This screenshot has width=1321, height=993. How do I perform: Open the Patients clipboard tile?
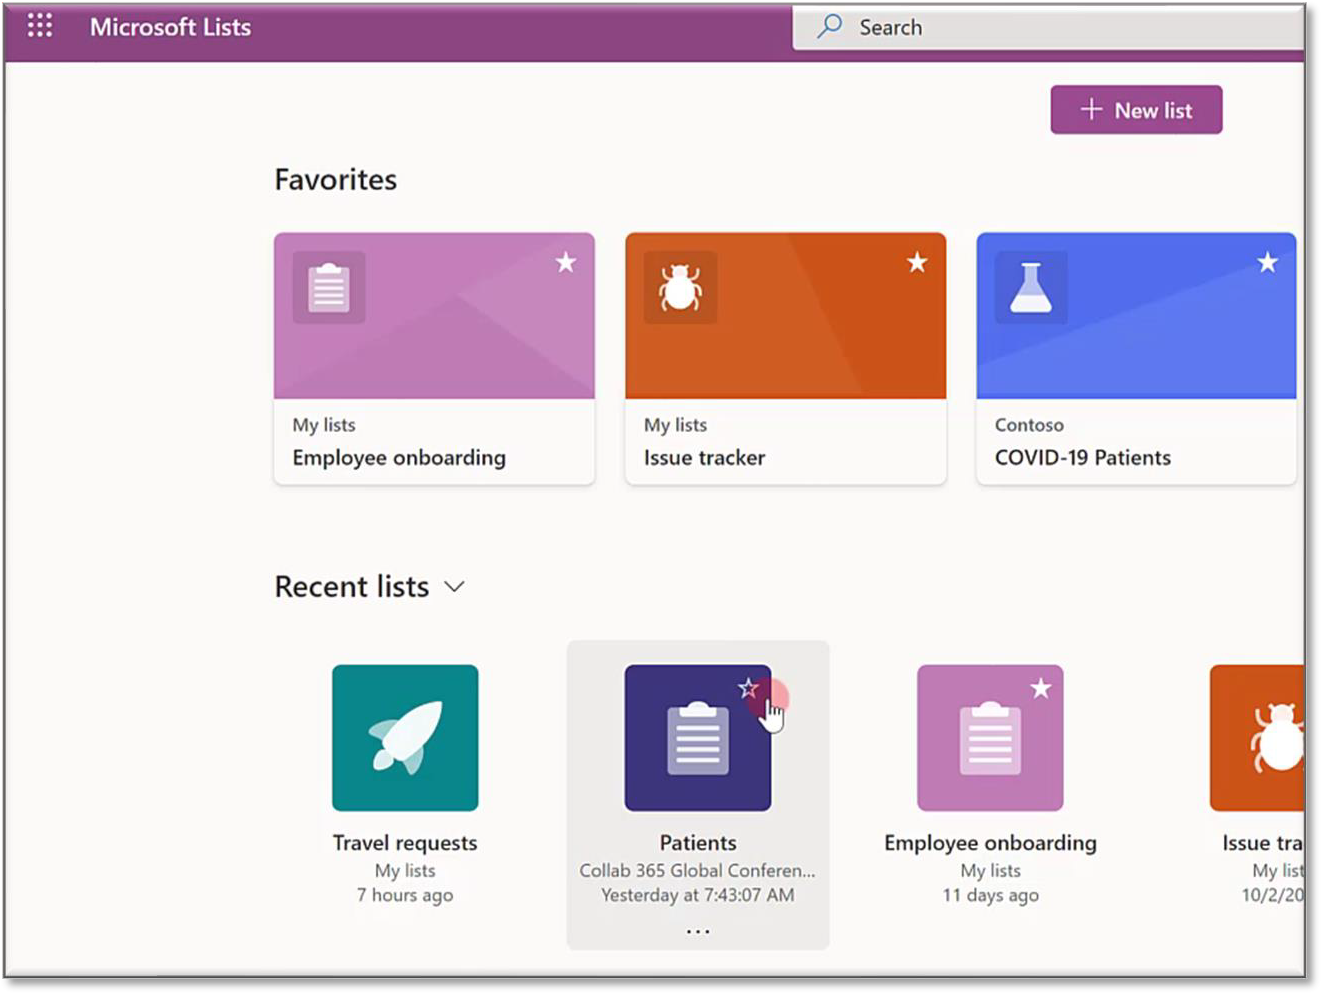click(697, 738)
